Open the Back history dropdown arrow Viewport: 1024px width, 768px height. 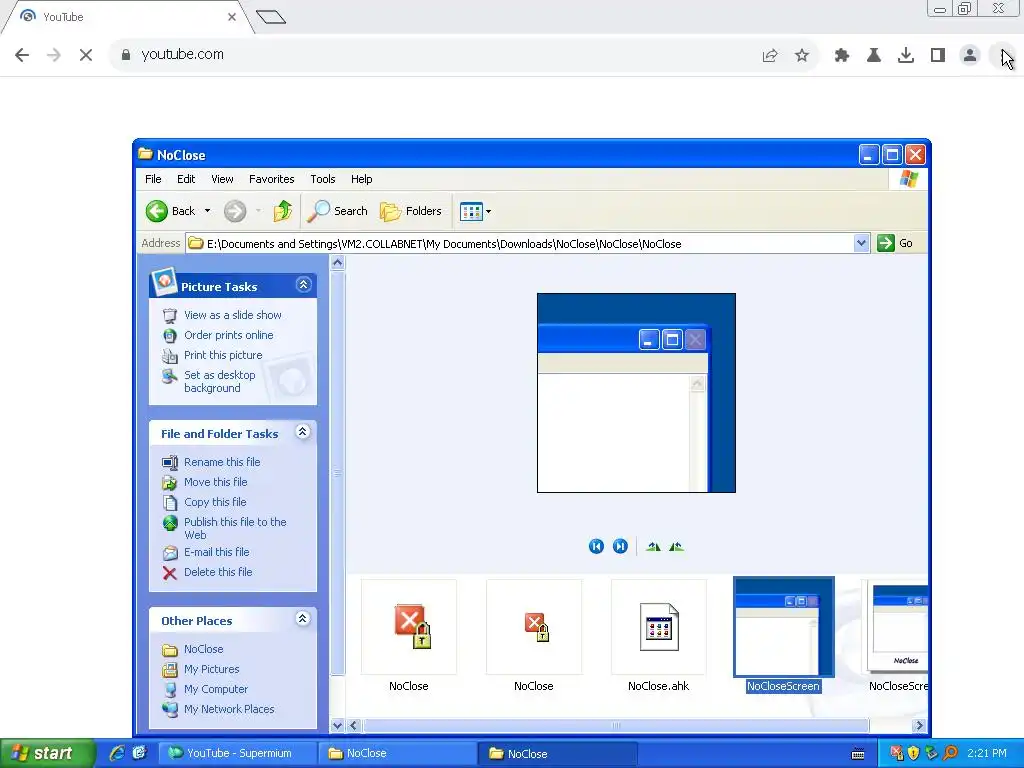click(x=207, y=211)
